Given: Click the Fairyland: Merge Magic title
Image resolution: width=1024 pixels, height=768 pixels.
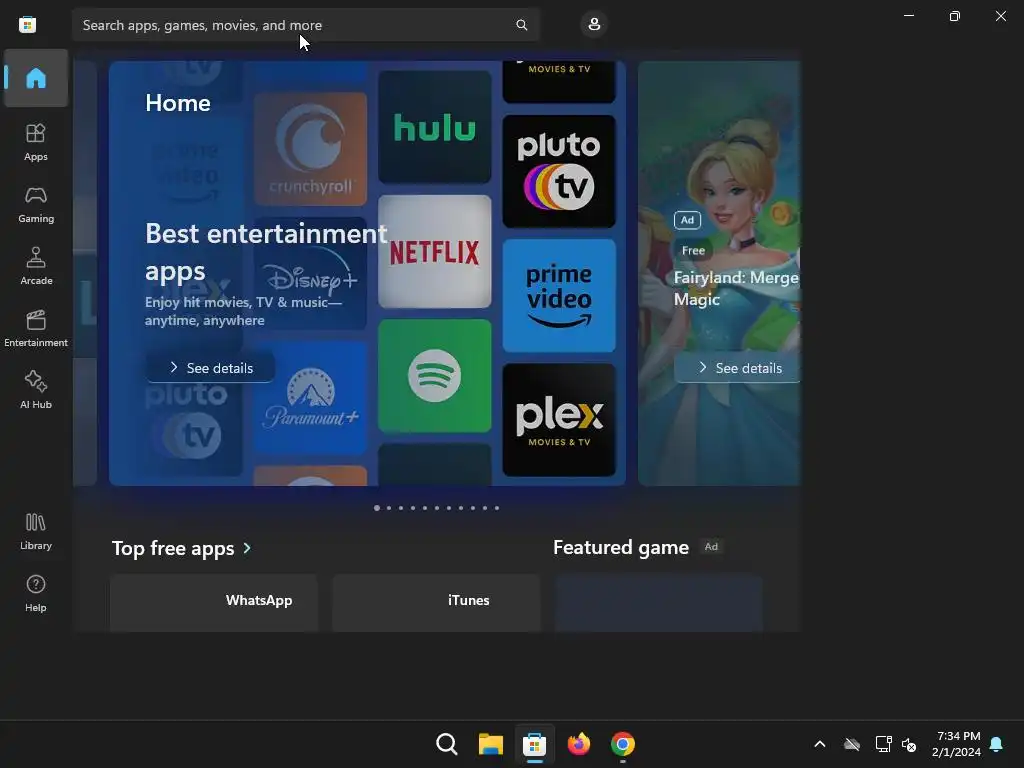Looking at the screenshot, I should point(736,288).
